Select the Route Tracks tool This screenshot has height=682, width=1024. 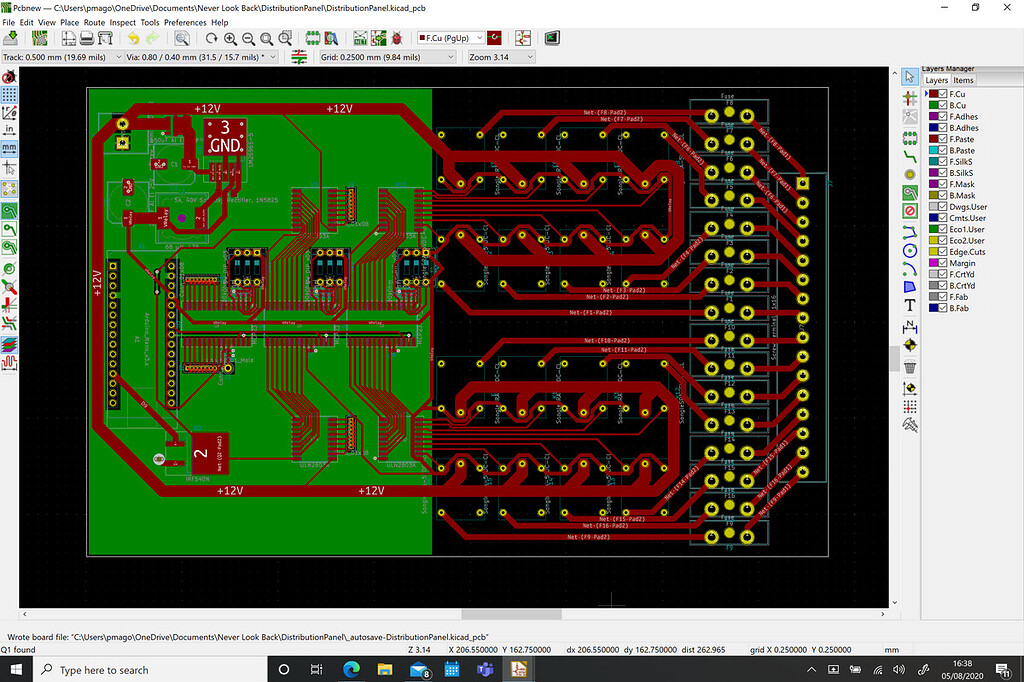[x=910, y=155]
